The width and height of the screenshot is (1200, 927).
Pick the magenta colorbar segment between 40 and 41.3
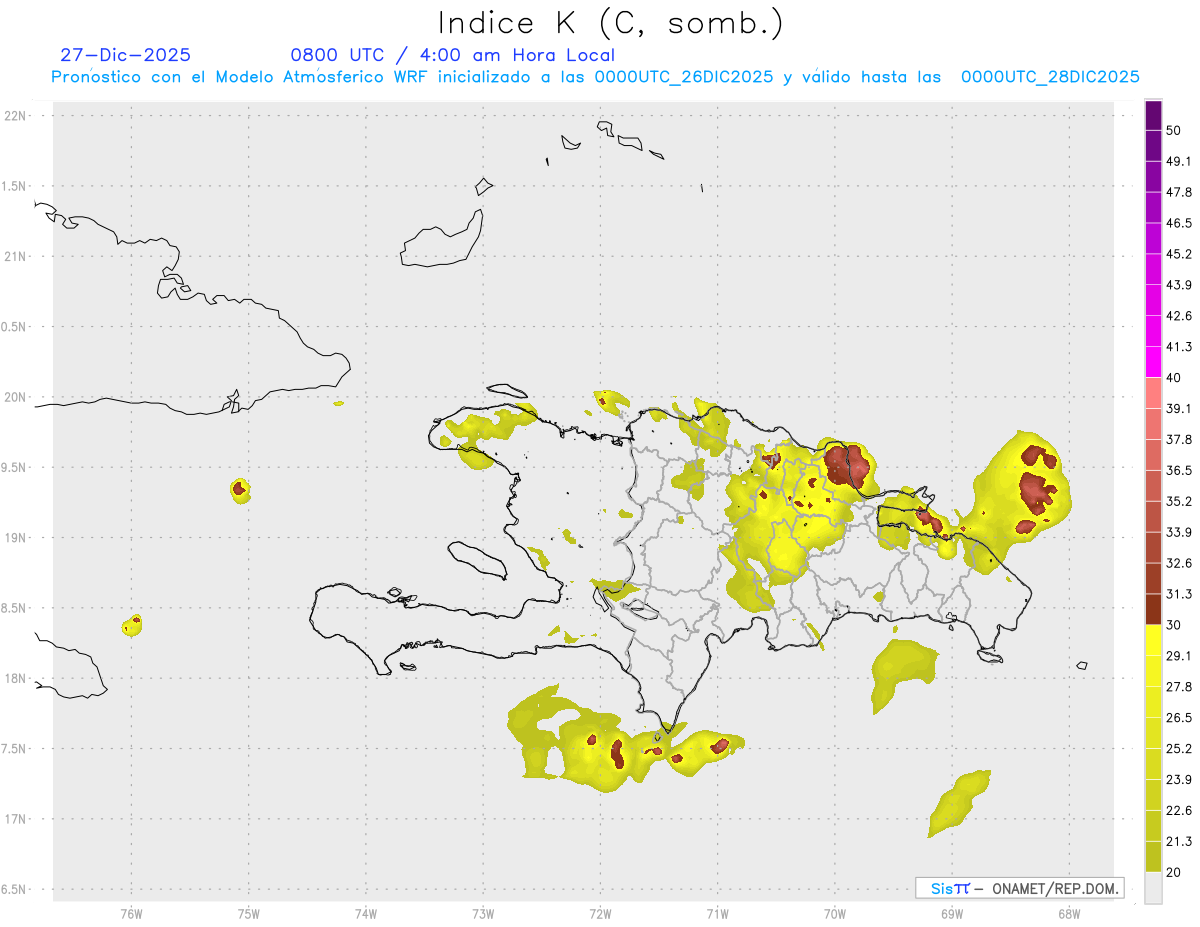tap(1154, 362)
